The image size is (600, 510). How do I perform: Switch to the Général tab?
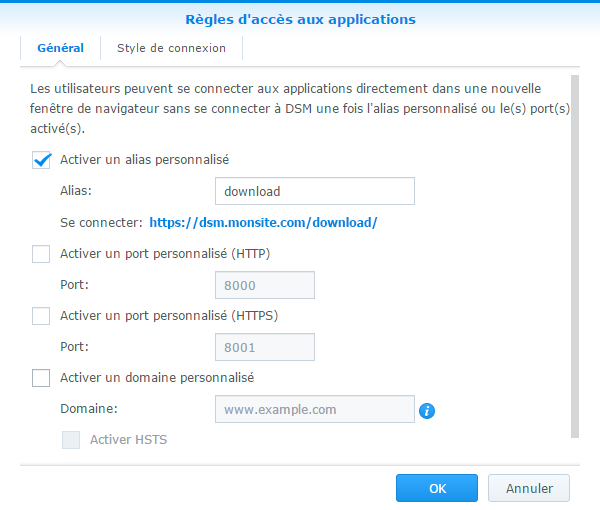point(60,48)
